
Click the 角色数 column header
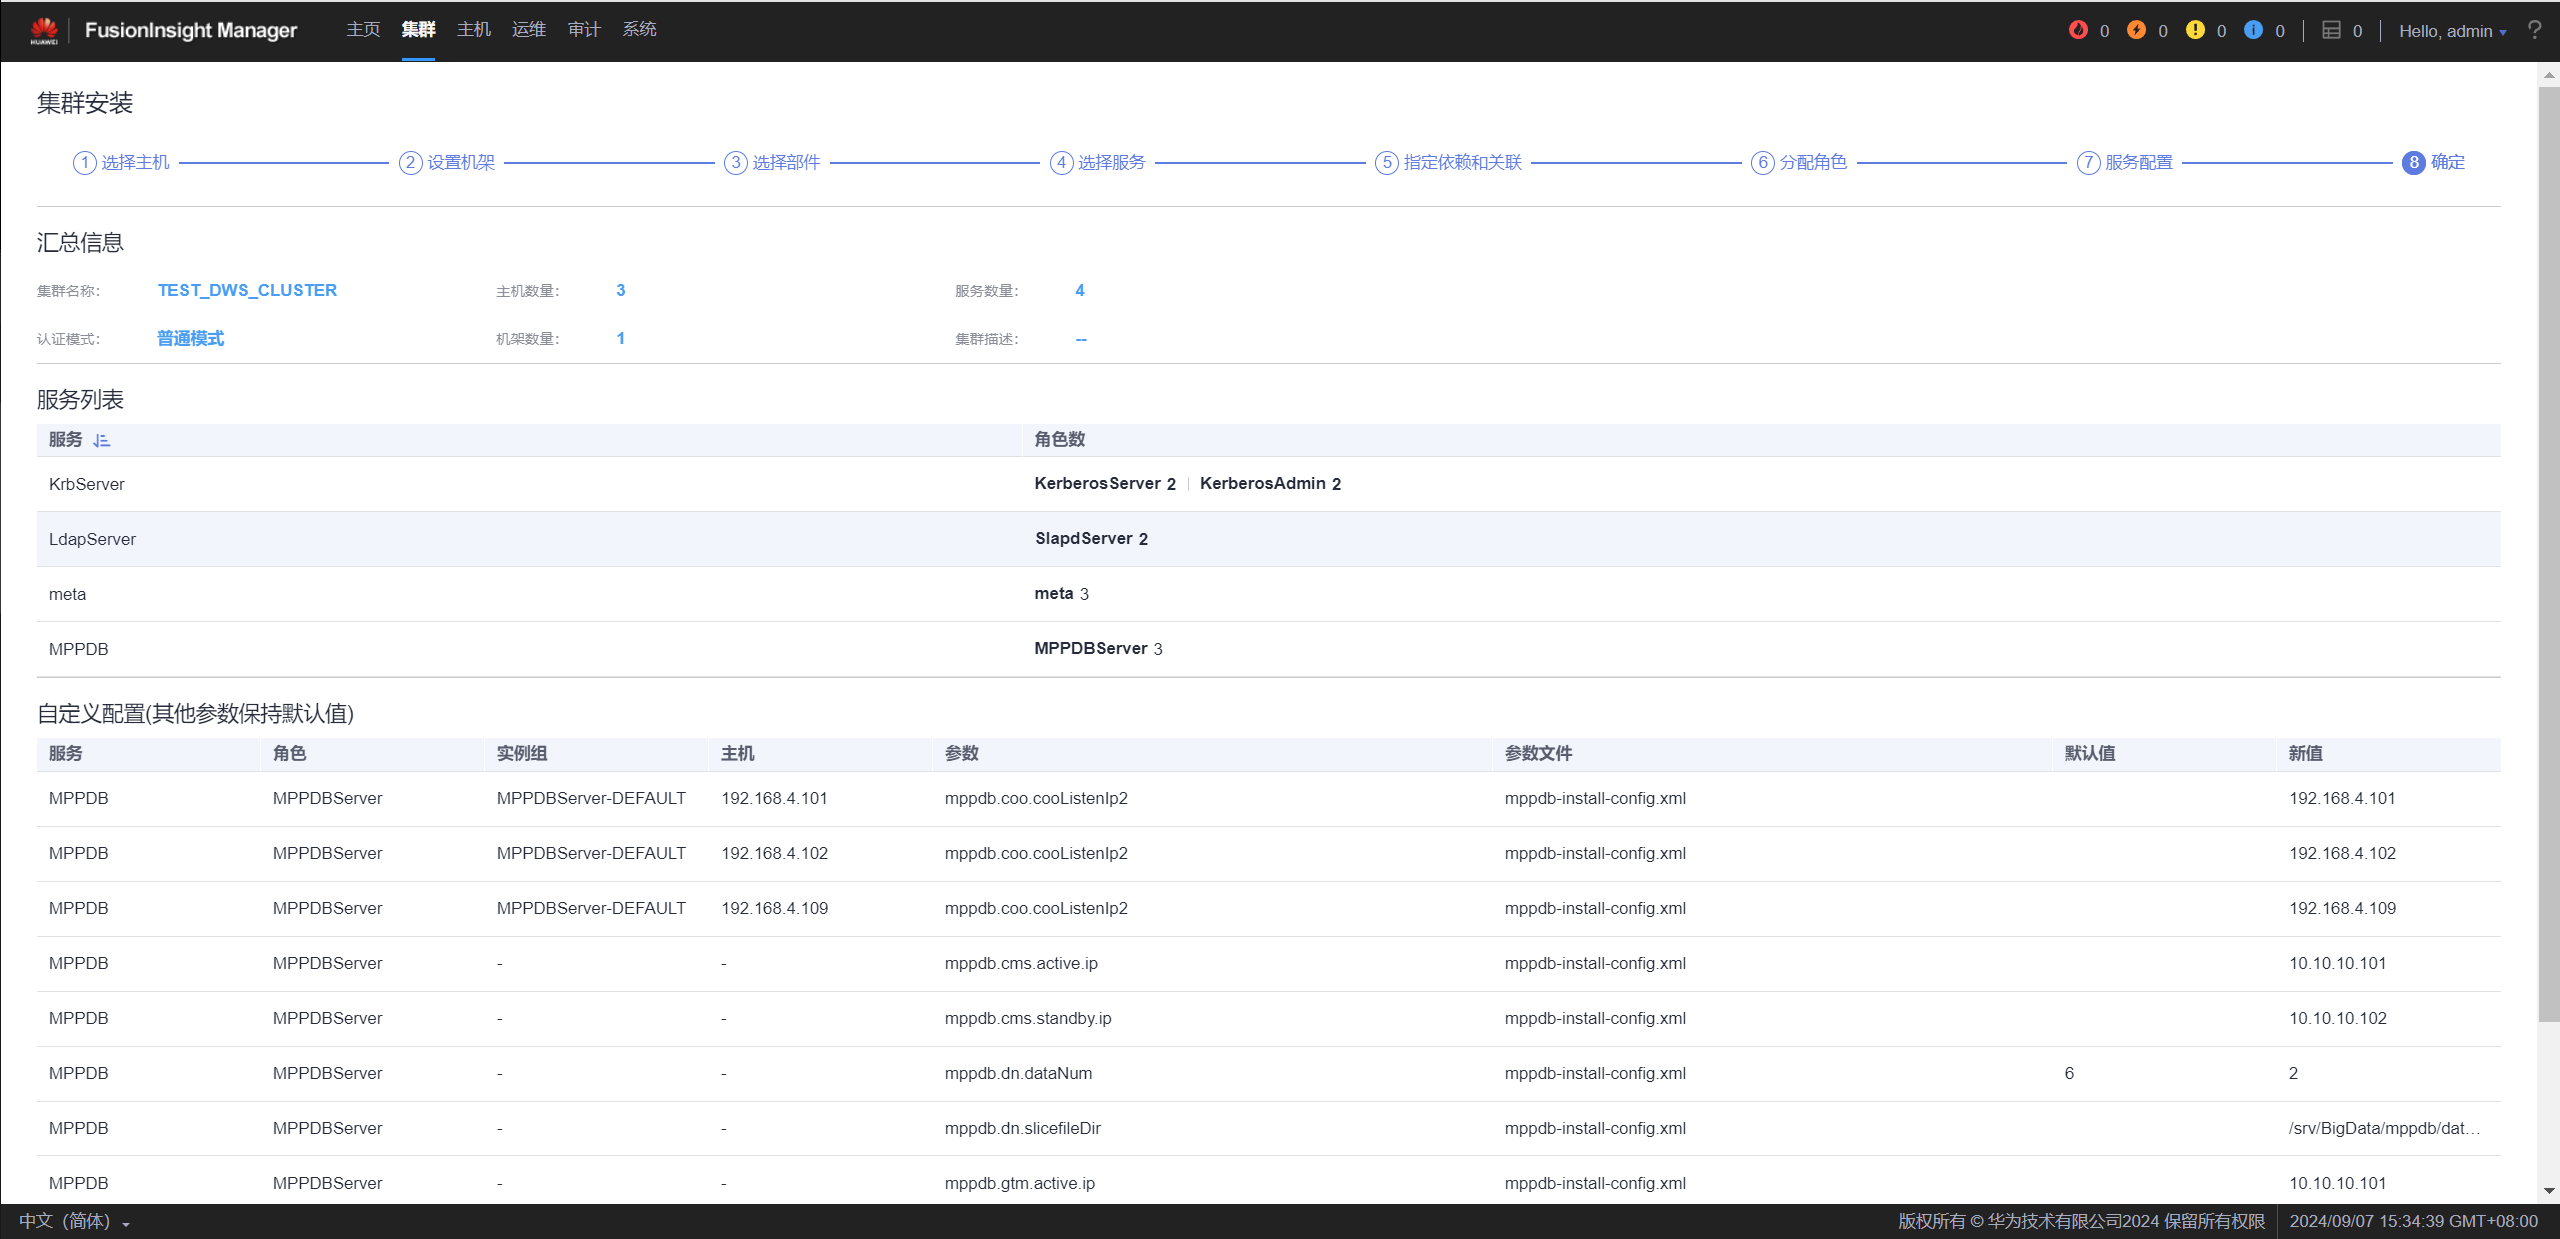pyautogui.click(x=1059, y=439)
